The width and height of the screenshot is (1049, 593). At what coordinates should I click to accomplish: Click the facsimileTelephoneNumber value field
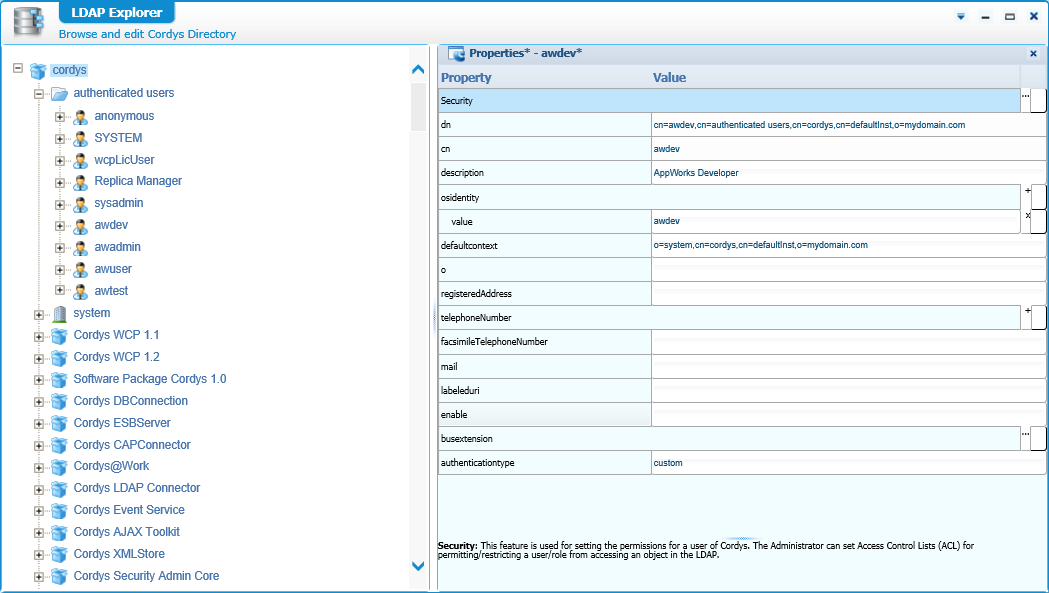(848, 341)
